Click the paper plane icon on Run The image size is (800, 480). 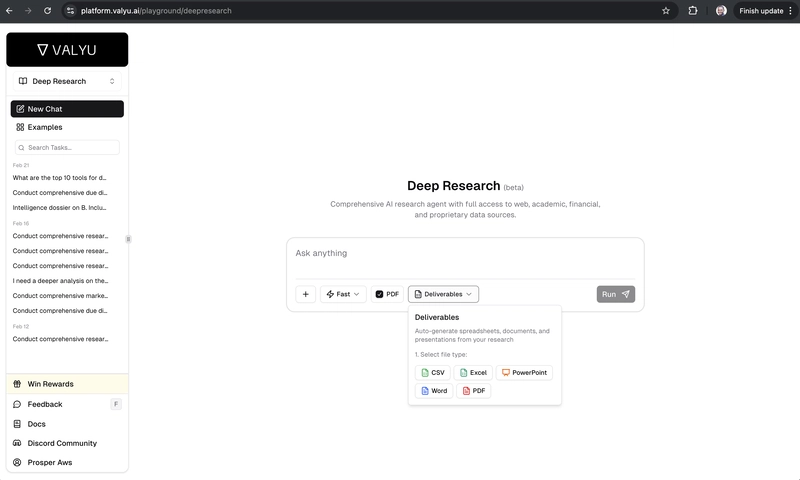[626, 294]
